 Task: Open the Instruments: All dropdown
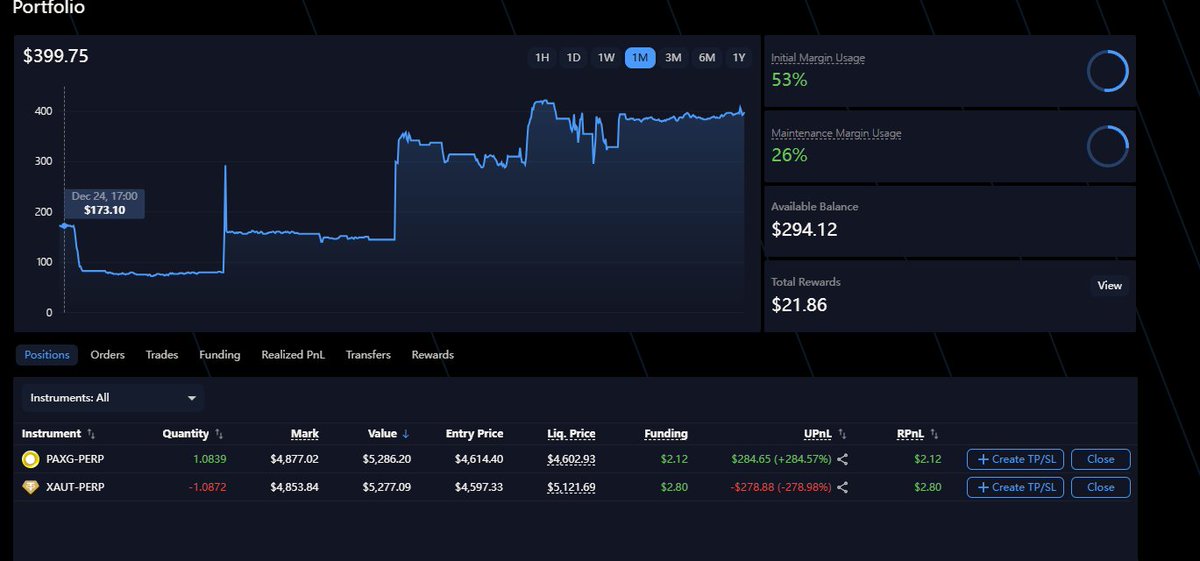pos(113,398)
